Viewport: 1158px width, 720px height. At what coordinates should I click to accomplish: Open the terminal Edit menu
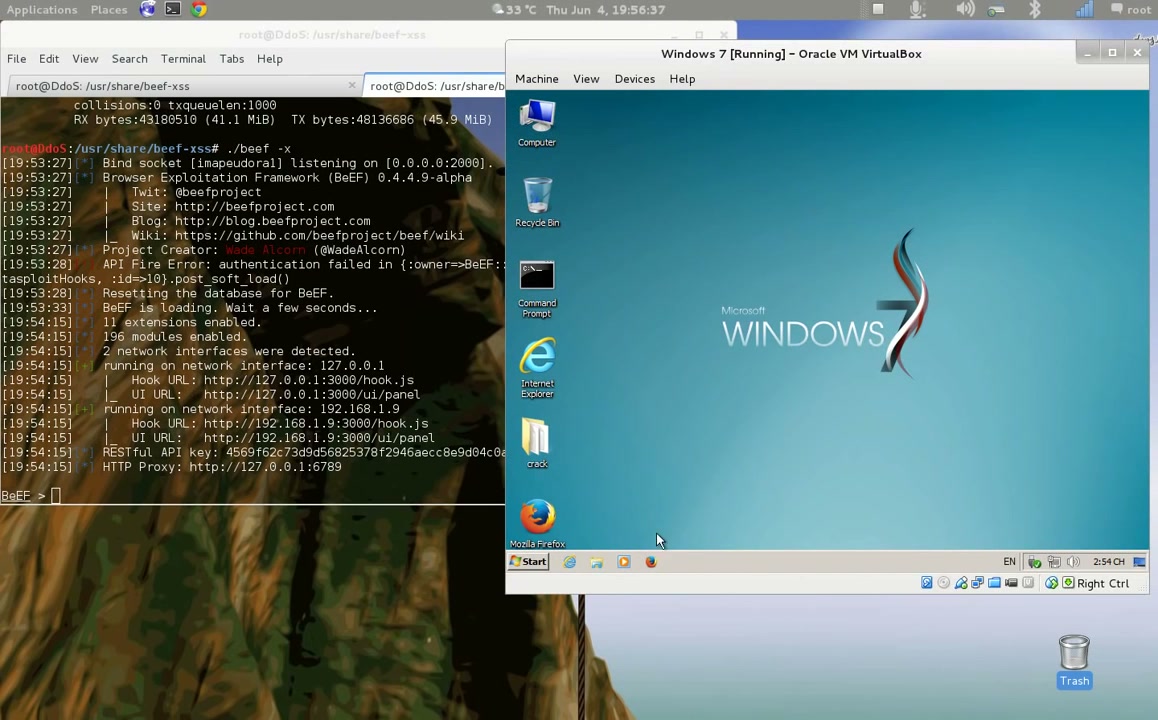tap(49, 59)
